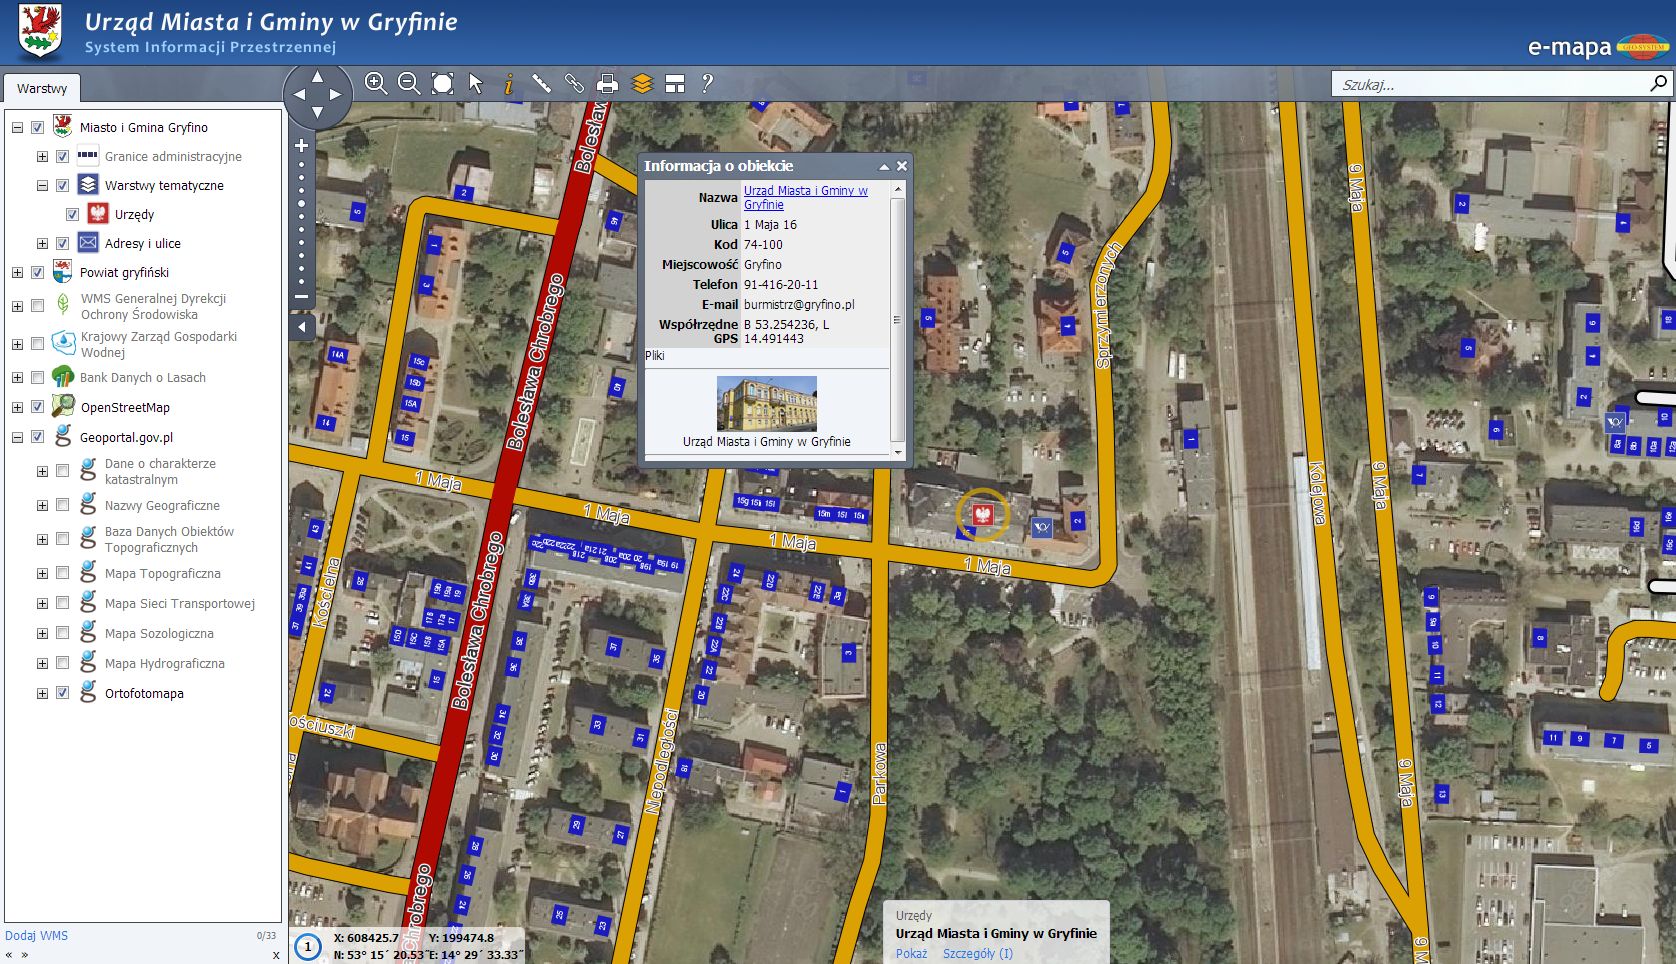This screenshot has width=1676, height=964.
Task: Select Mapa Sozologiczna tree item
Action: (159, 633)
